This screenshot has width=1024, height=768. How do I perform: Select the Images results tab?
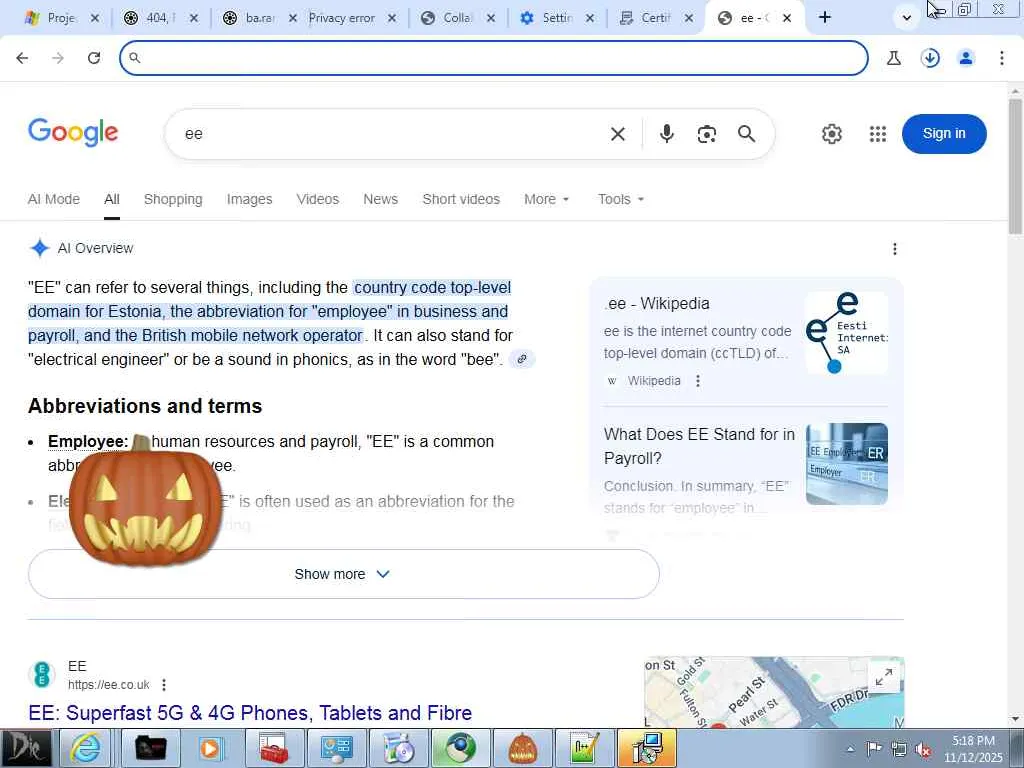[249, 199]
